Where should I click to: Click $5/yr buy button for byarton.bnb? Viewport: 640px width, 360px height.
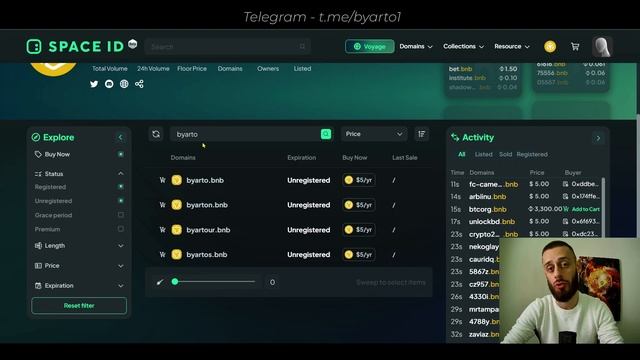[359, 205]
